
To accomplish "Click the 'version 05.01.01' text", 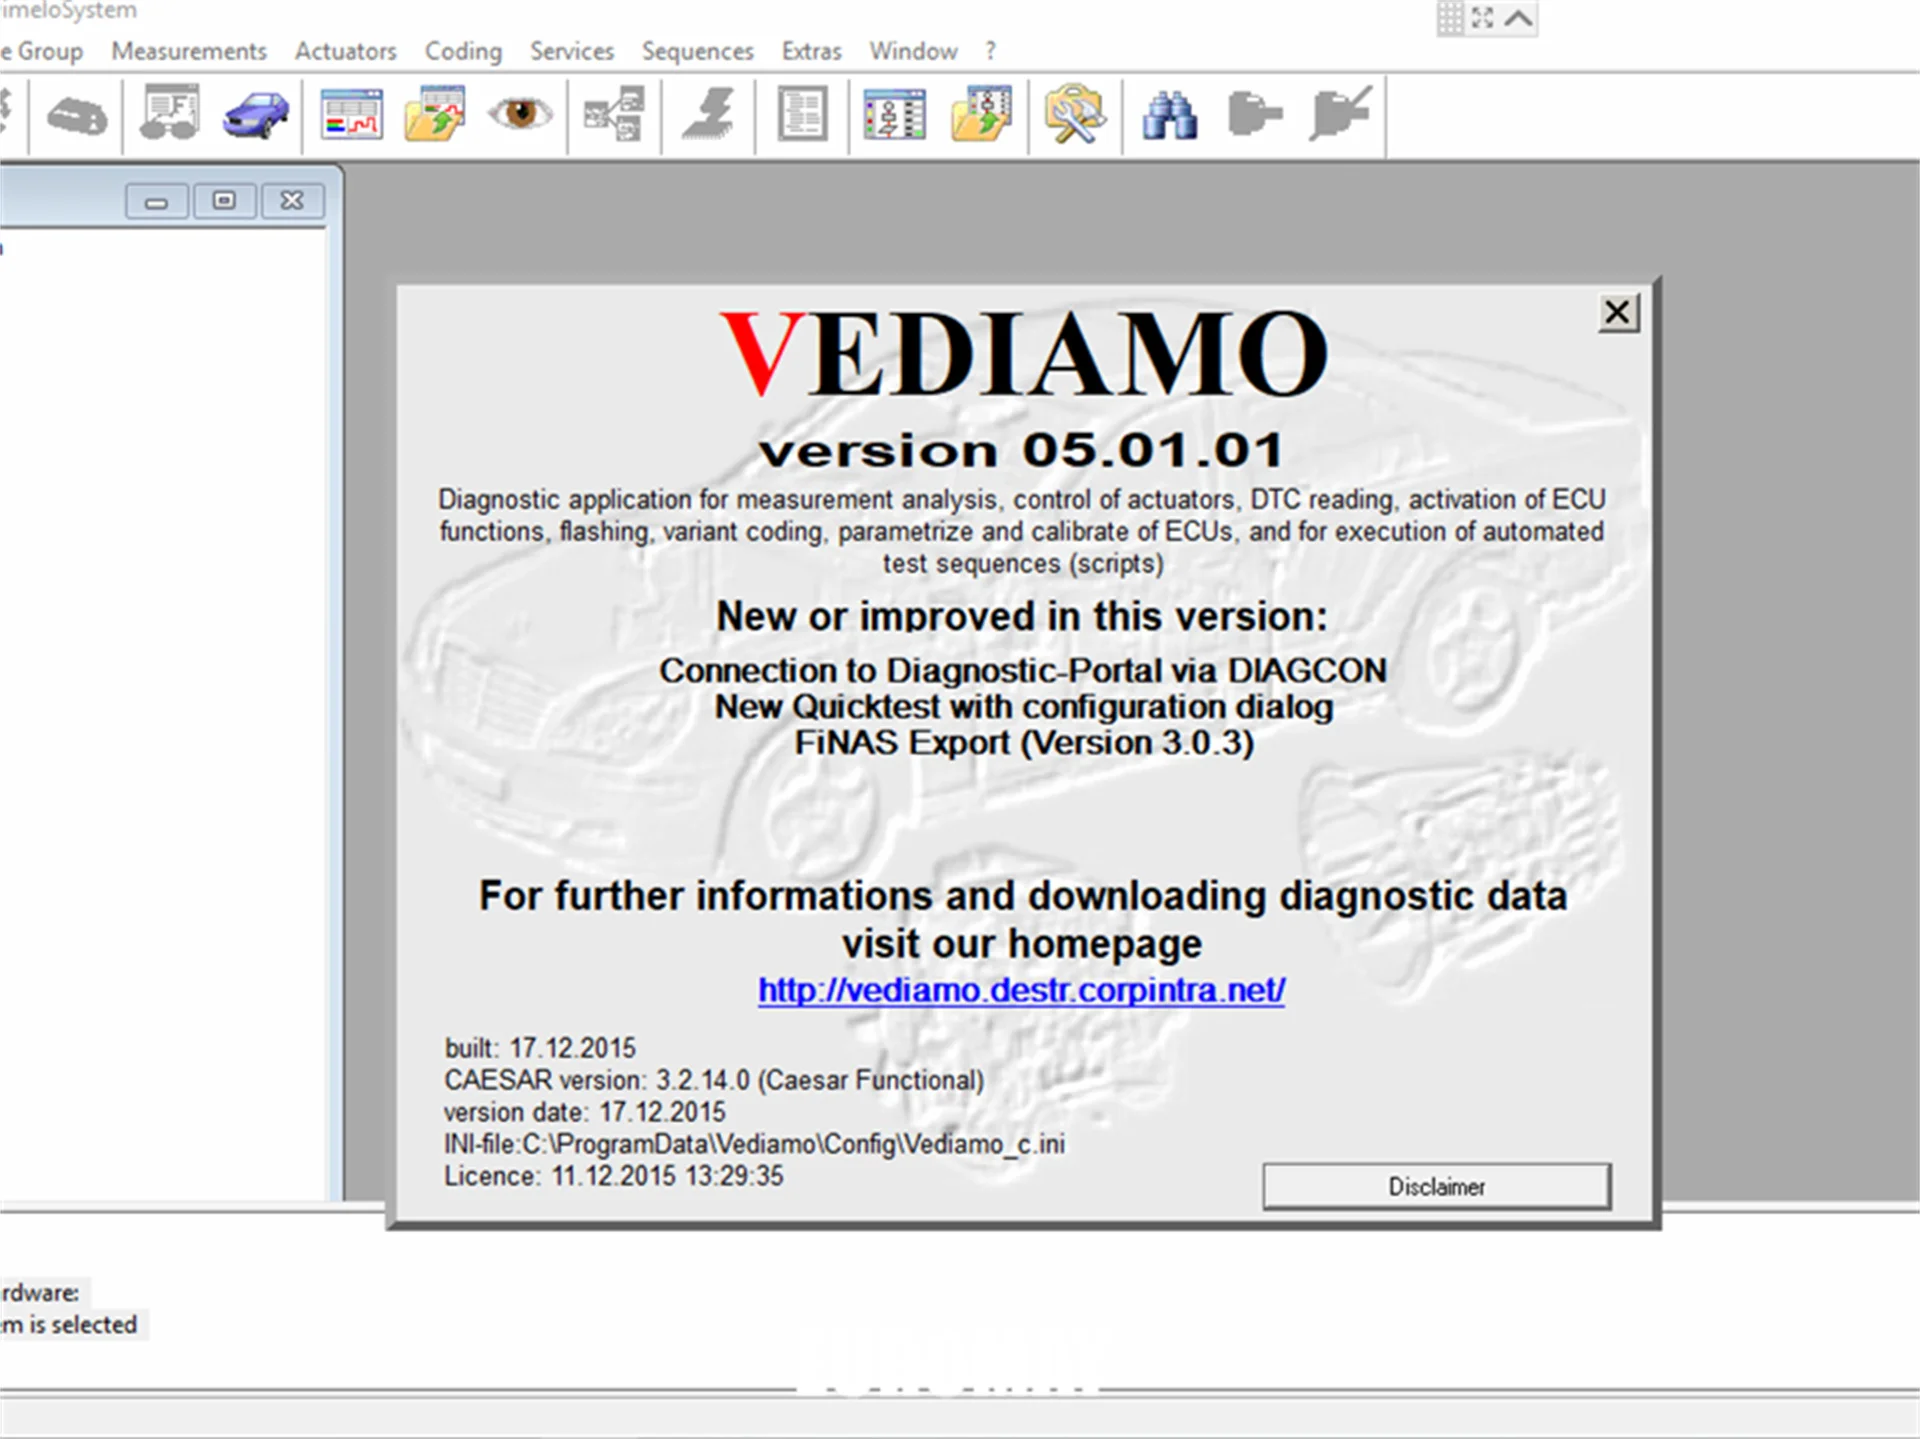I will point(1021,450).
